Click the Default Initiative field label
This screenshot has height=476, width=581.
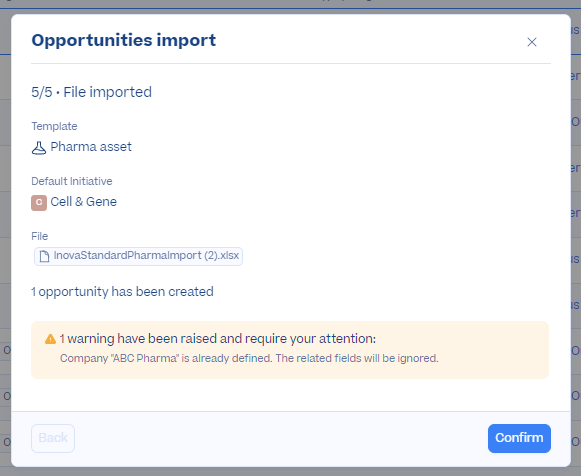[x=72, y=181]
